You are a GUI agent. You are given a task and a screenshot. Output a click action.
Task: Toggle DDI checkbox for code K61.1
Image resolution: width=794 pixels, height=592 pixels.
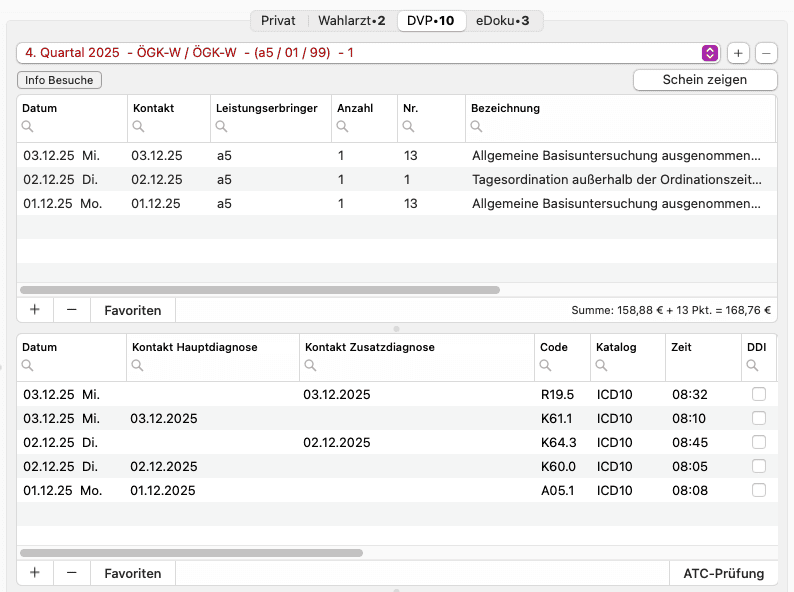pos(759,418)
